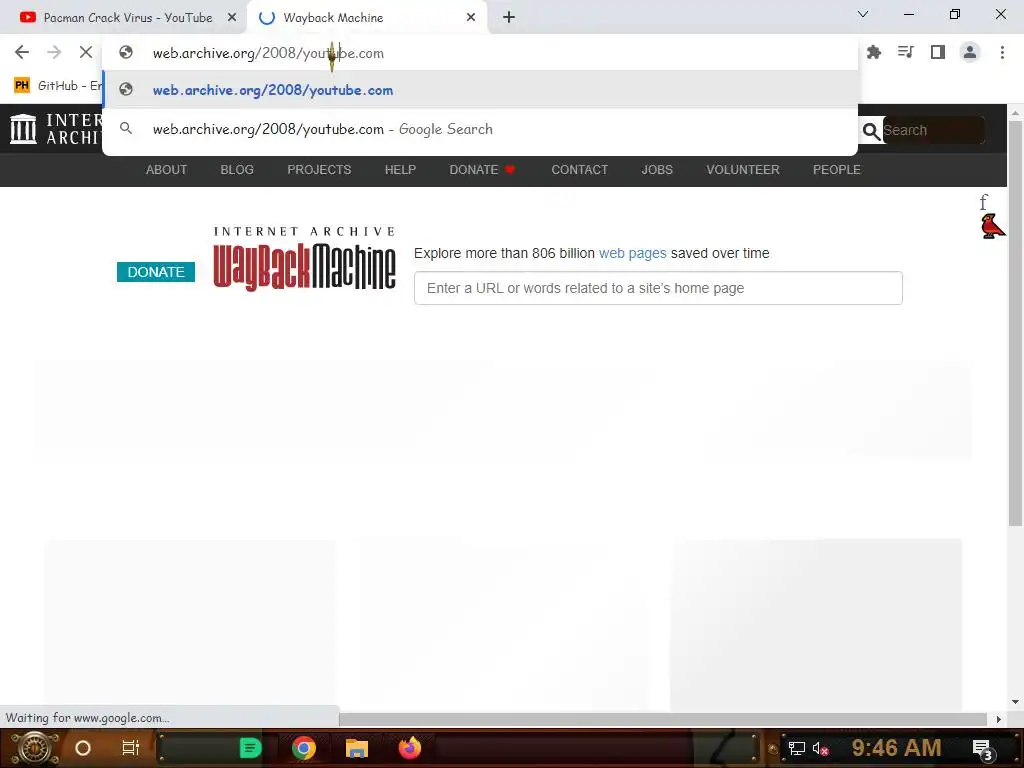Image resolution: width=1024 pixels, height=768 pixels.
Task: Open the Windows Start button
Action: click(x=34, y=748)
